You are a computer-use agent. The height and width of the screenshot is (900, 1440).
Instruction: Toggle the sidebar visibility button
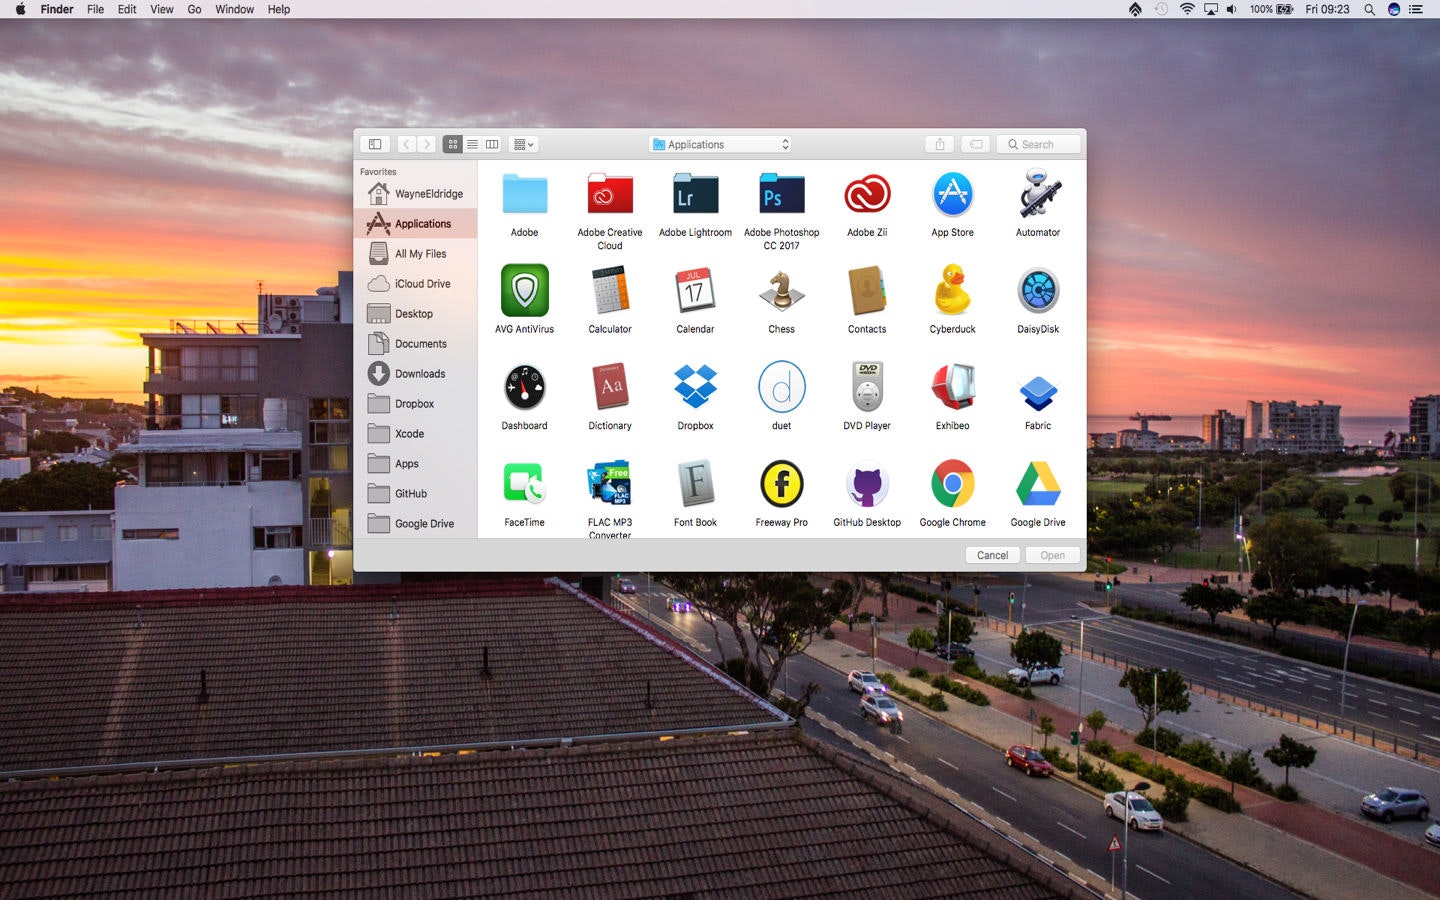(x=375, y=144)
